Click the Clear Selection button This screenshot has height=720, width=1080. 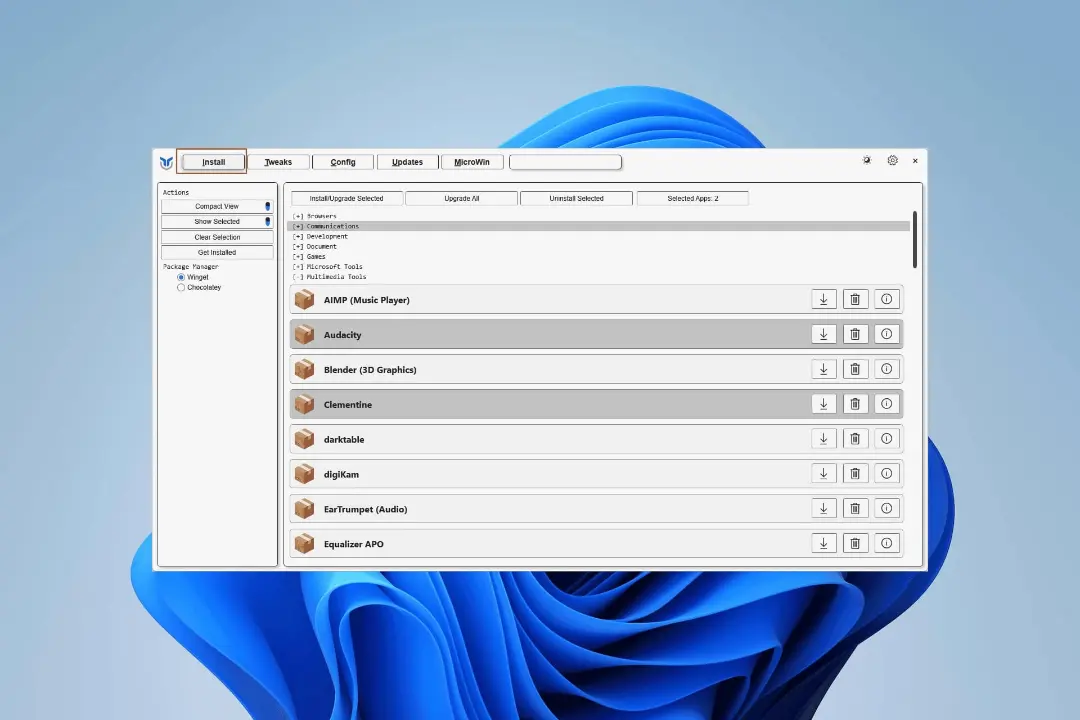pos(217,237)
